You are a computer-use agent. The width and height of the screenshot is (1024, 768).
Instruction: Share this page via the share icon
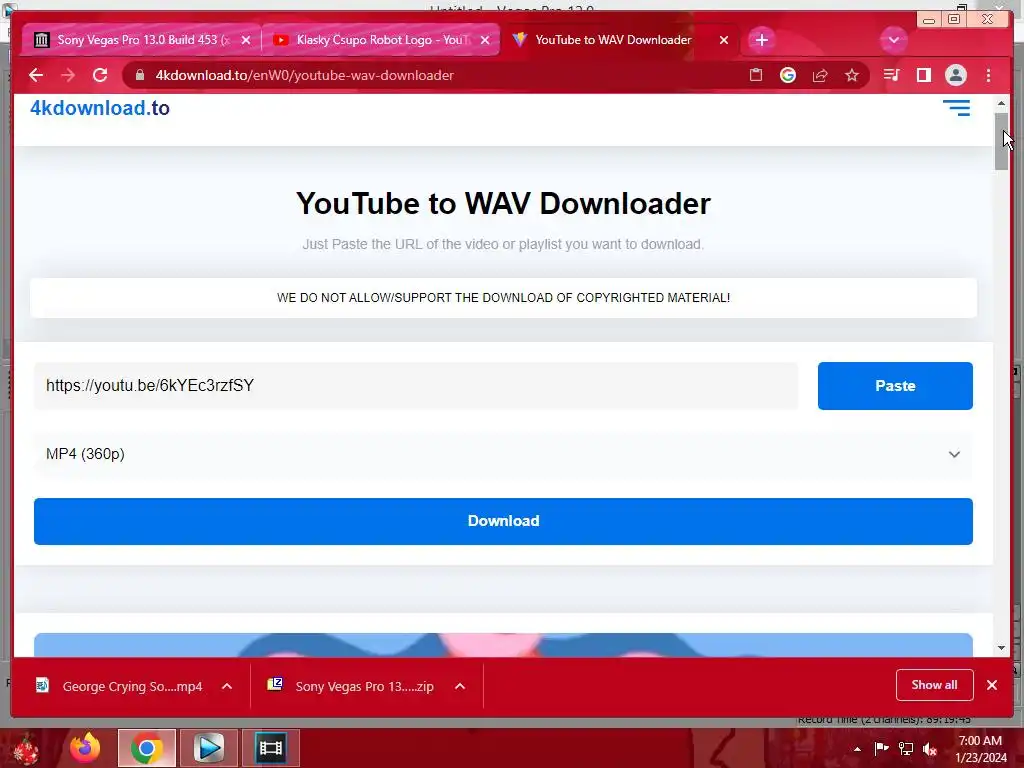[820, 75]
